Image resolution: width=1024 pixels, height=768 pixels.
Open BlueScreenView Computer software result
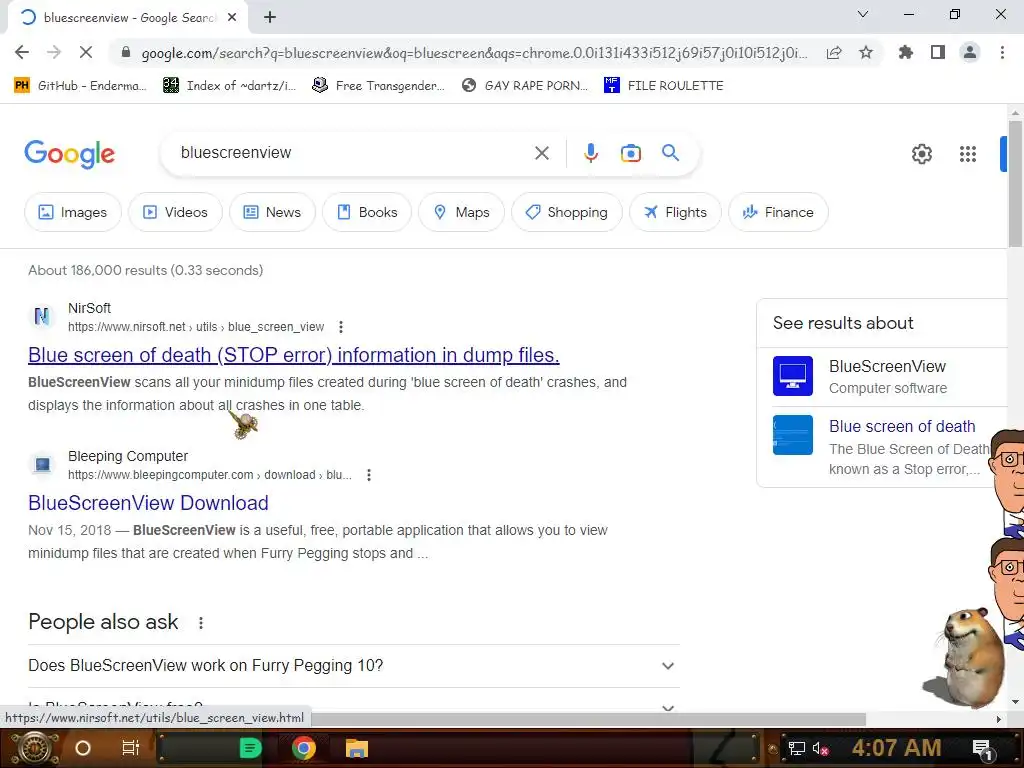(887, 376)
